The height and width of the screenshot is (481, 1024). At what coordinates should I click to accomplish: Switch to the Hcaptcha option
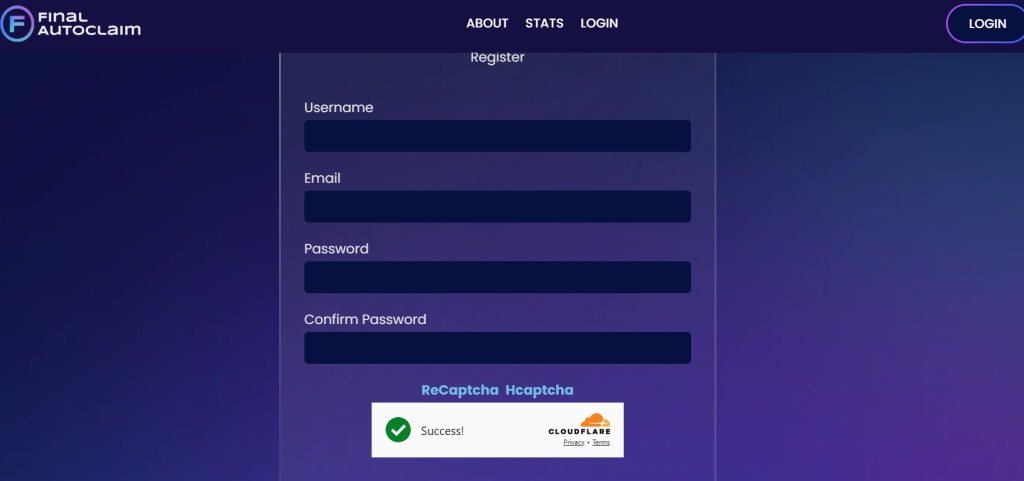pos(539,390)
